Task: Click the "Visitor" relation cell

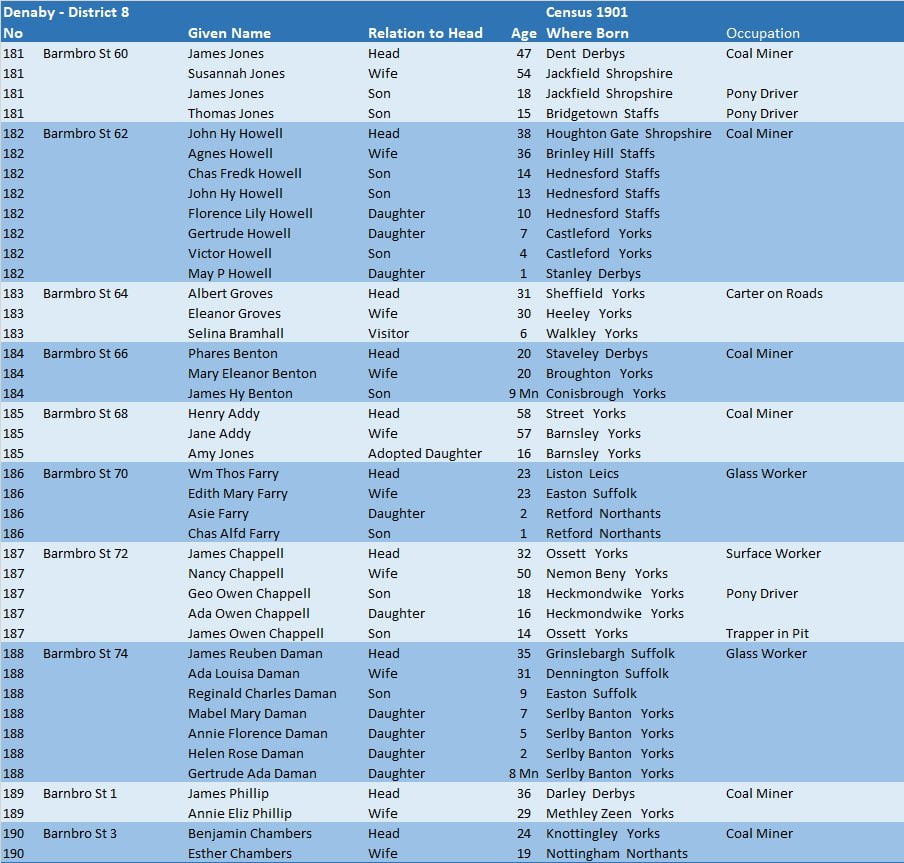Action: (x=388, y=333)
